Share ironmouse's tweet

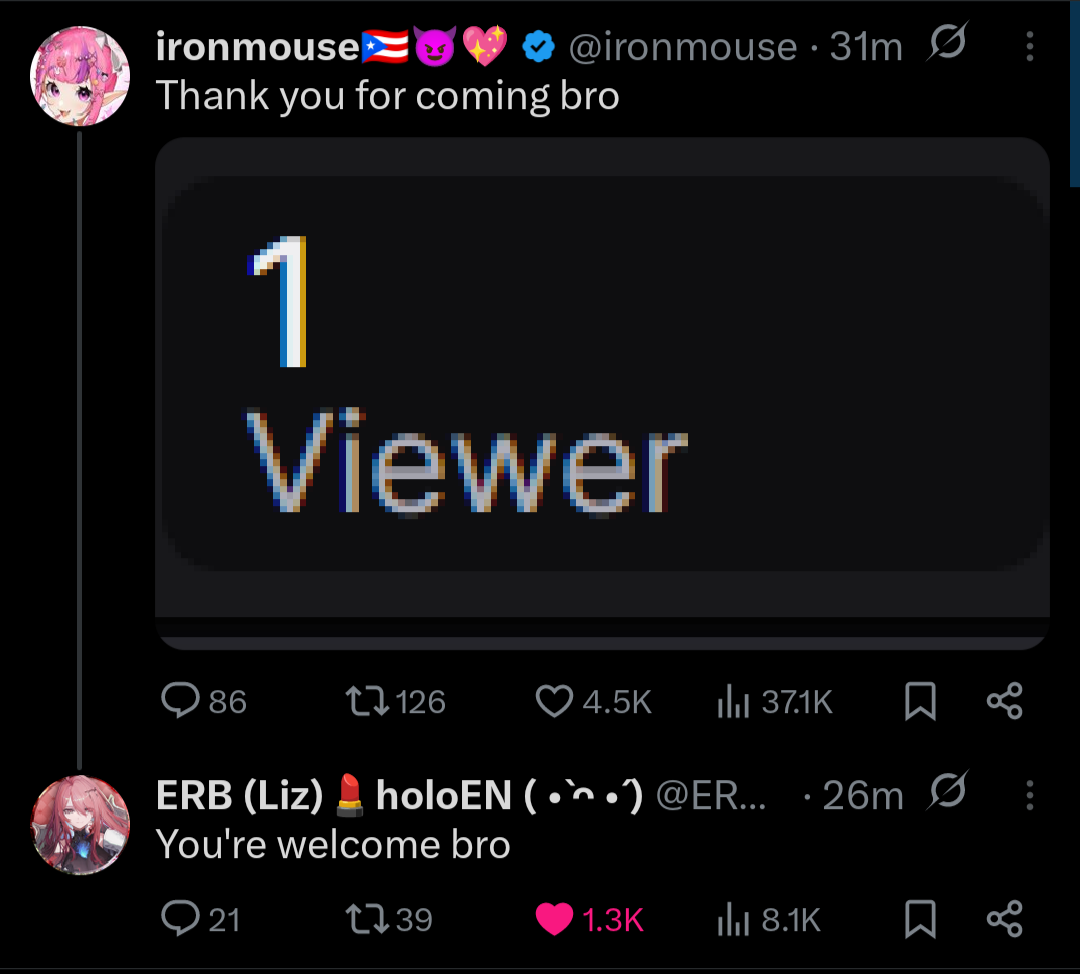point(1005,701)
